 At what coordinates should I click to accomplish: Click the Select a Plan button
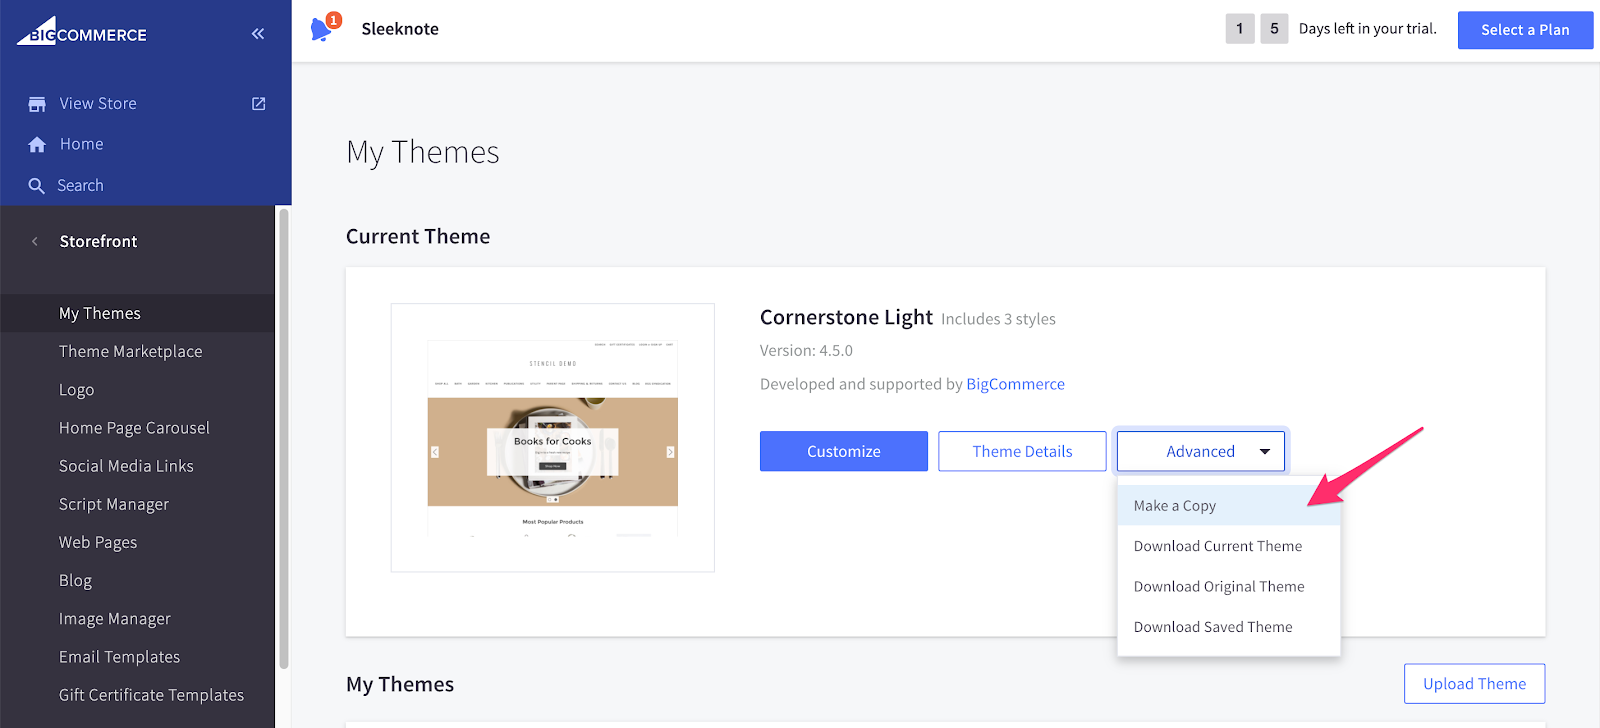[1525, 30]
